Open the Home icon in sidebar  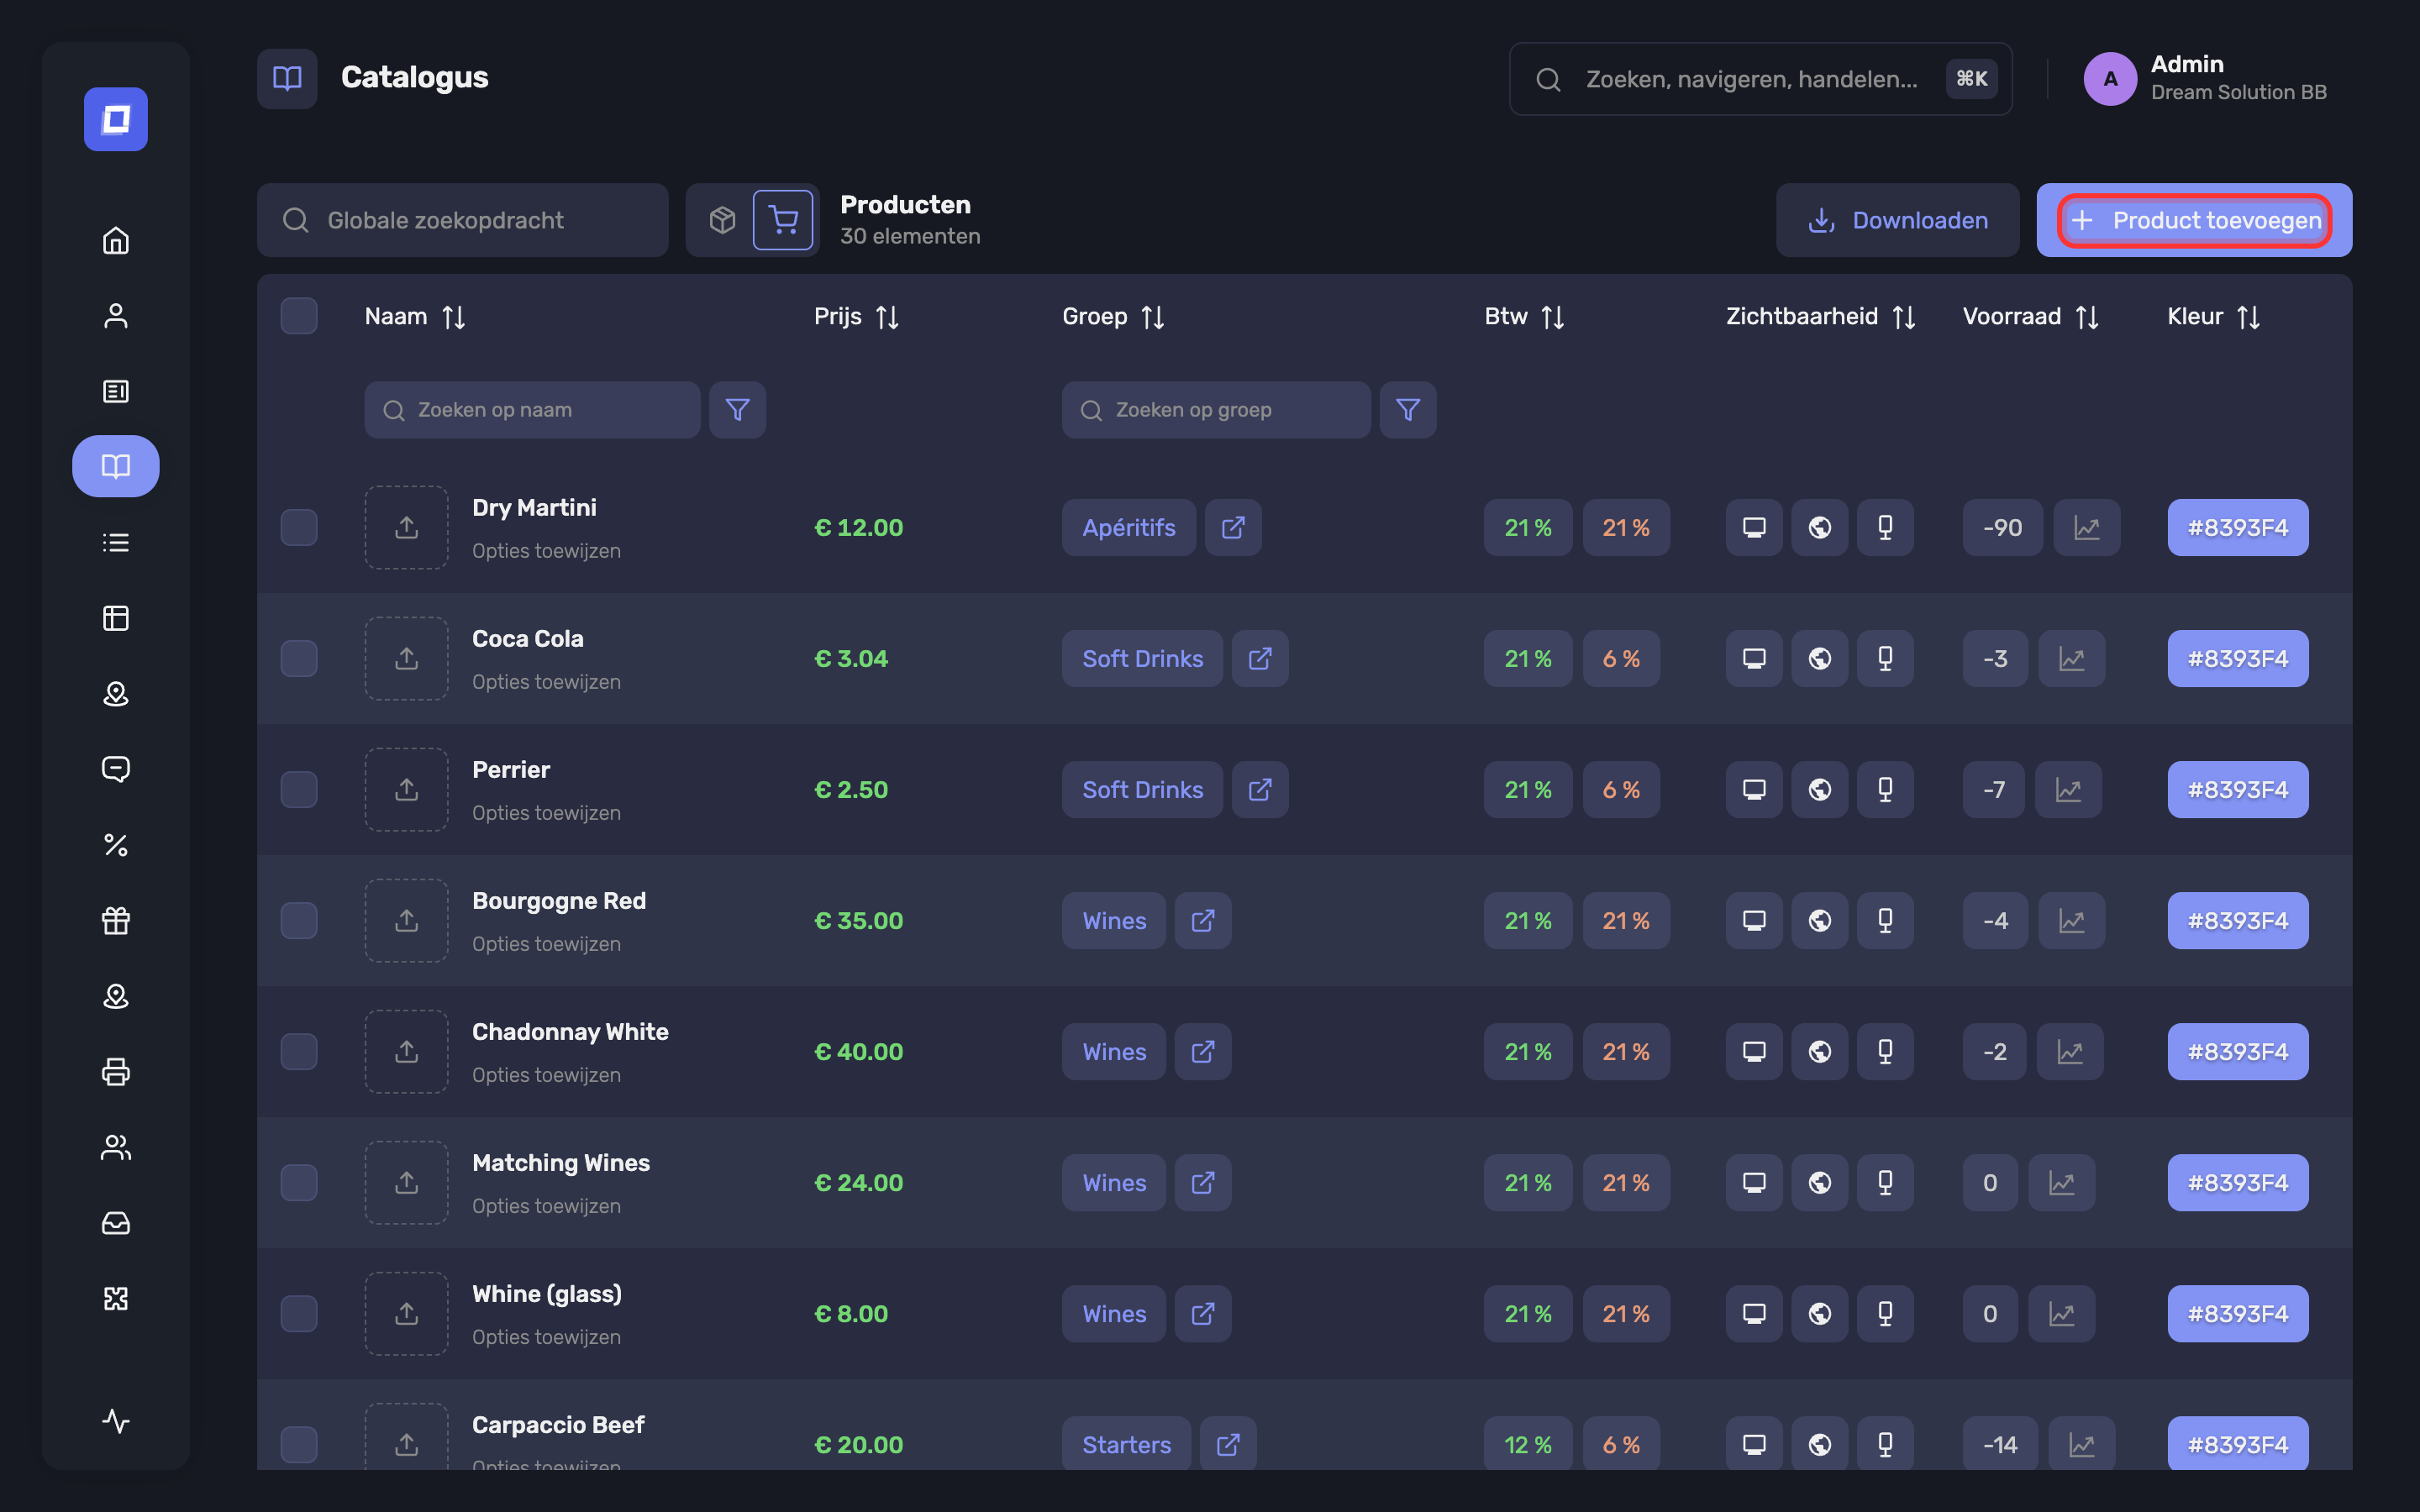click(x=116, y=240)
